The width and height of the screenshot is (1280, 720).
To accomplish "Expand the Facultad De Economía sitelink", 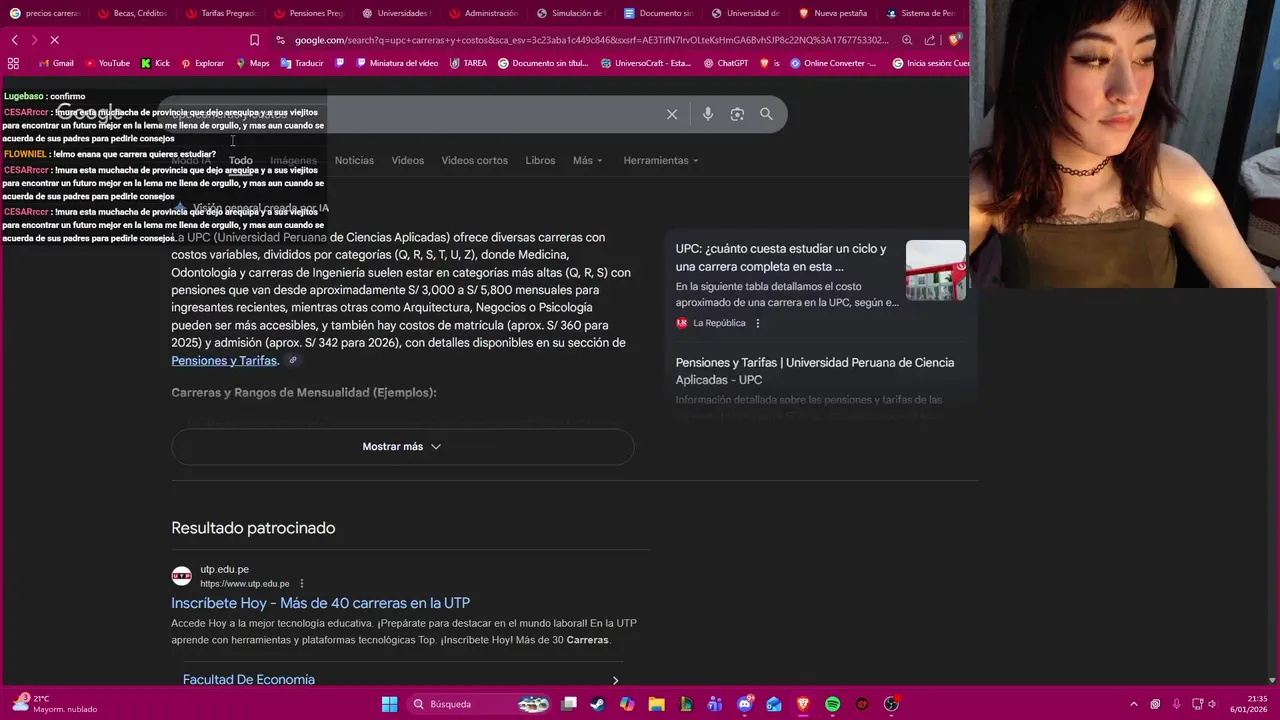I will [x=402, y=679].
